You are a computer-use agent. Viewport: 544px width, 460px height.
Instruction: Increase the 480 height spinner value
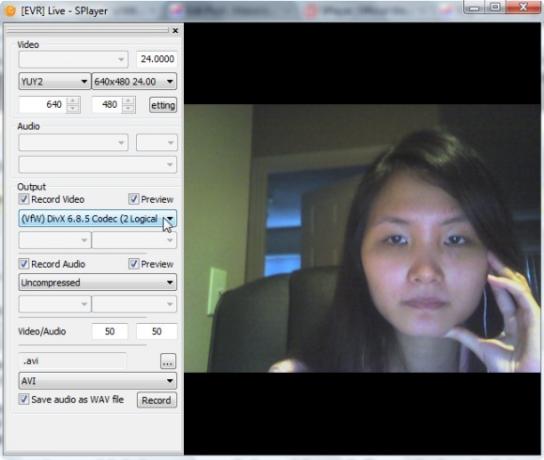pyautogui.click(x=128, y=101)
